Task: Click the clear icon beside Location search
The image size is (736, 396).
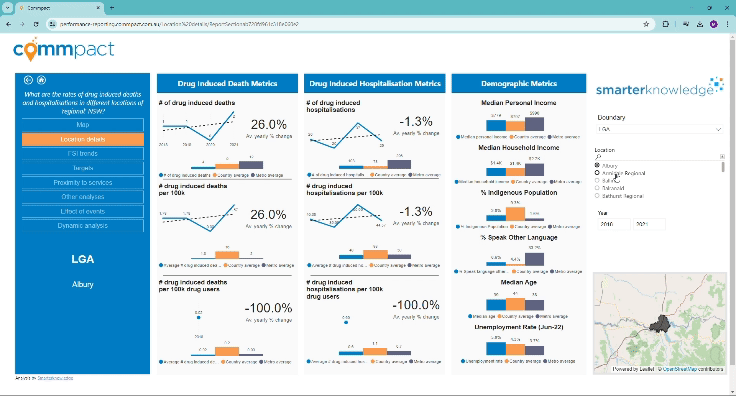Action: 722,156
